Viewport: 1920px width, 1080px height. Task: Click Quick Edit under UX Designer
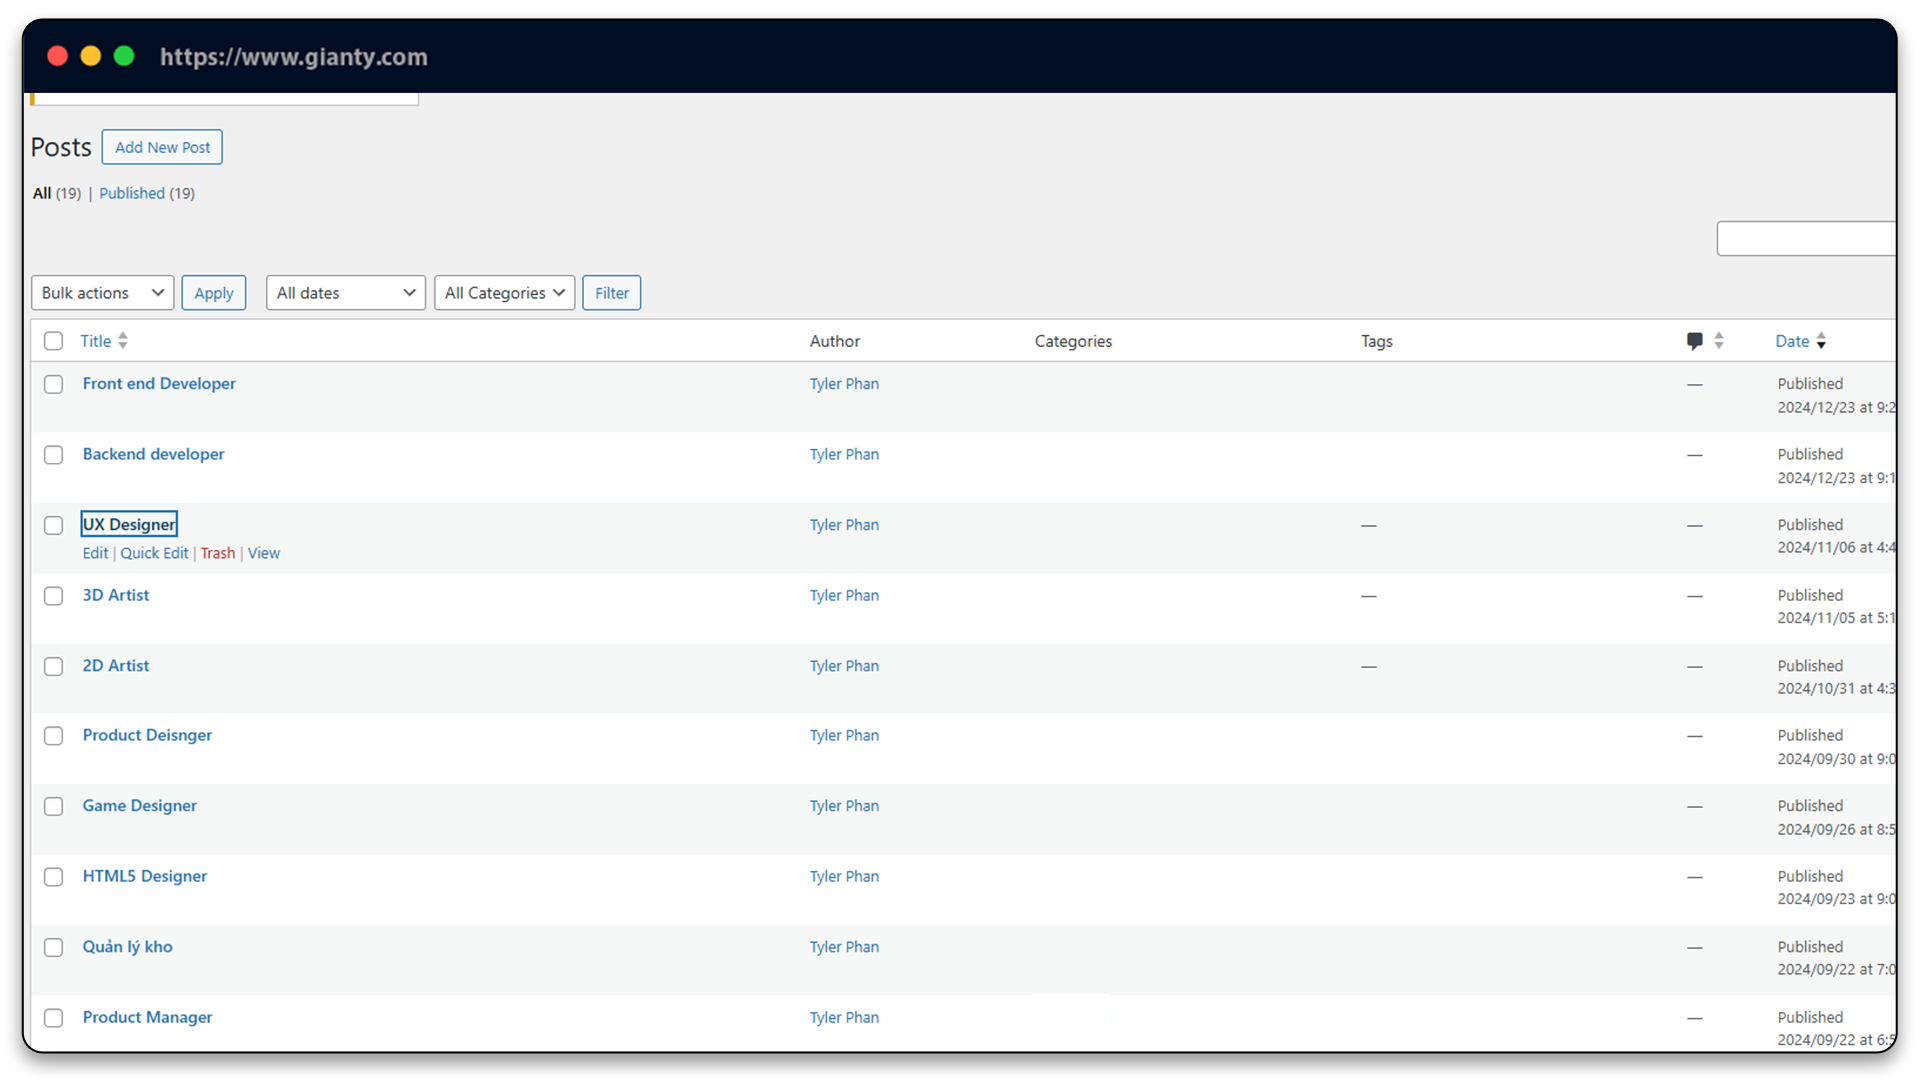[154, 553]
